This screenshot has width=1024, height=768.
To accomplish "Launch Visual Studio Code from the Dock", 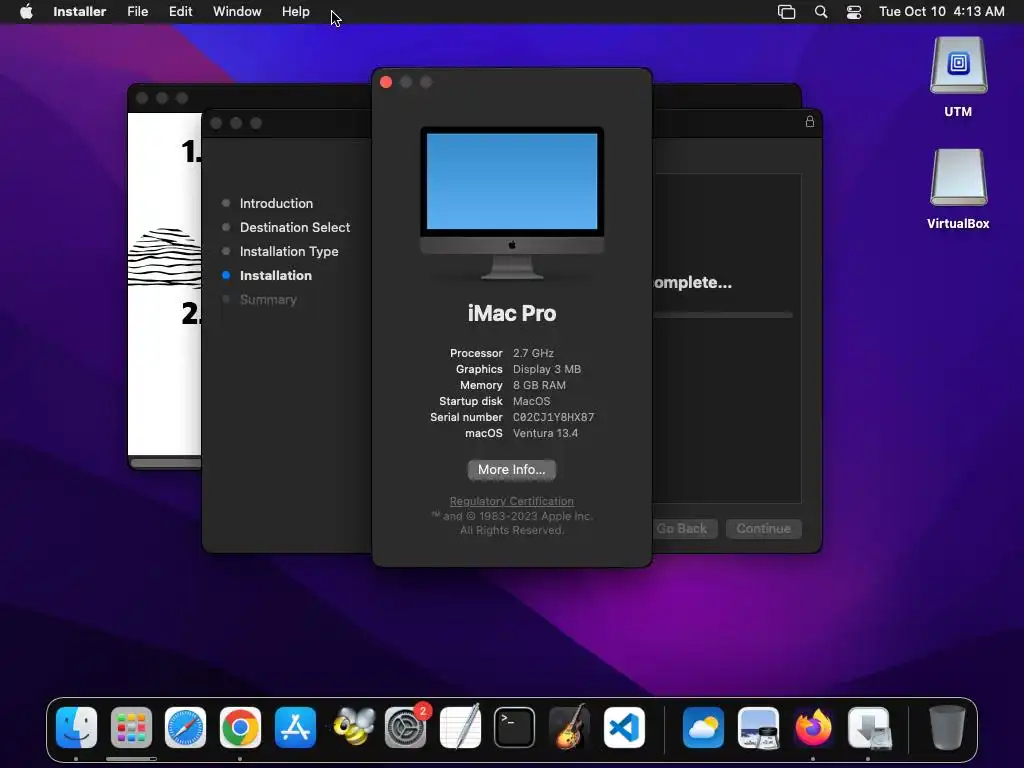I will [624, 728].
